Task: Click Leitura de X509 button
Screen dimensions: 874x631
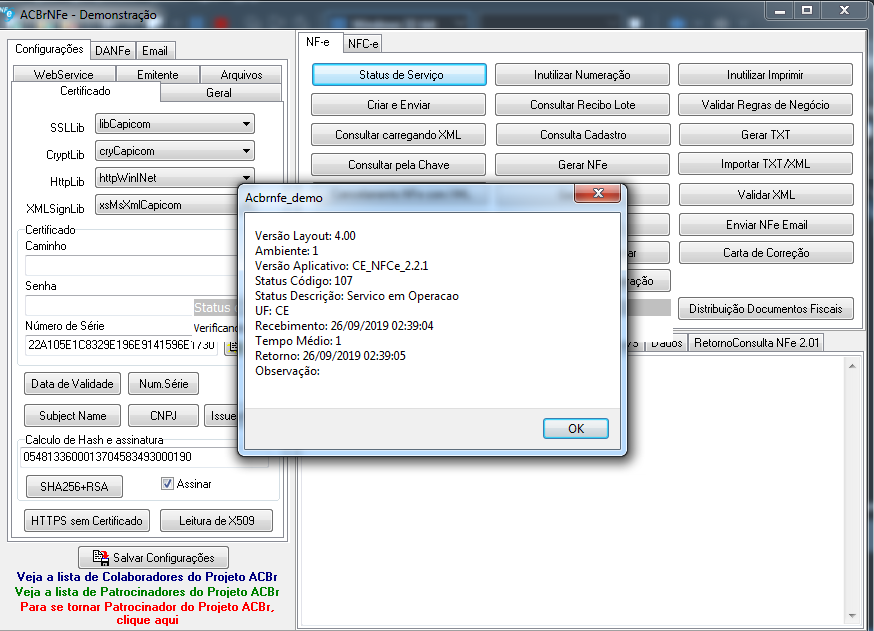Action: (x=217, y=521)
